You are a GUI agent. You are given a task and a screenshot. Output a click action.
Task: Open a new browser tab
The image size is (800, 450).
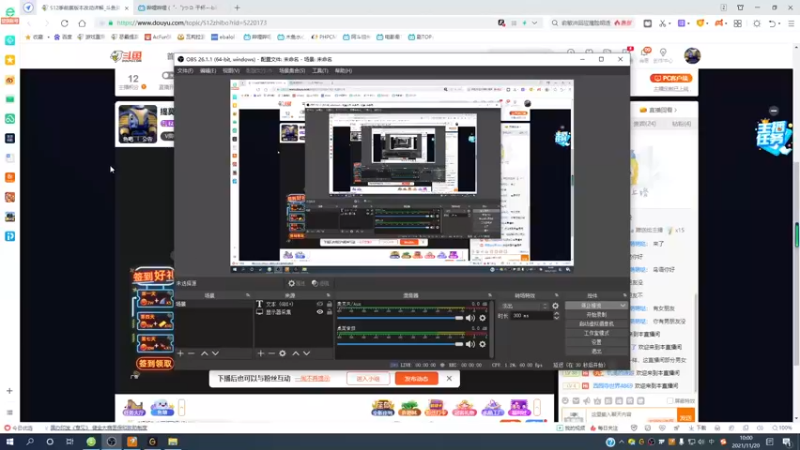click(x=237, y=8)
